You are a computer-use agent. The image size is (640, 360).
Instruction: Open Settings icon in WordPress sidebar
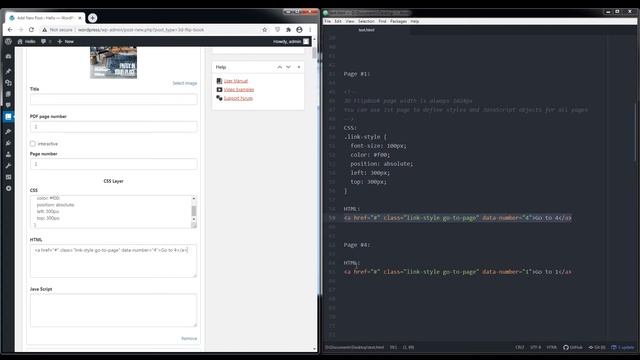[x=8, y=177]
